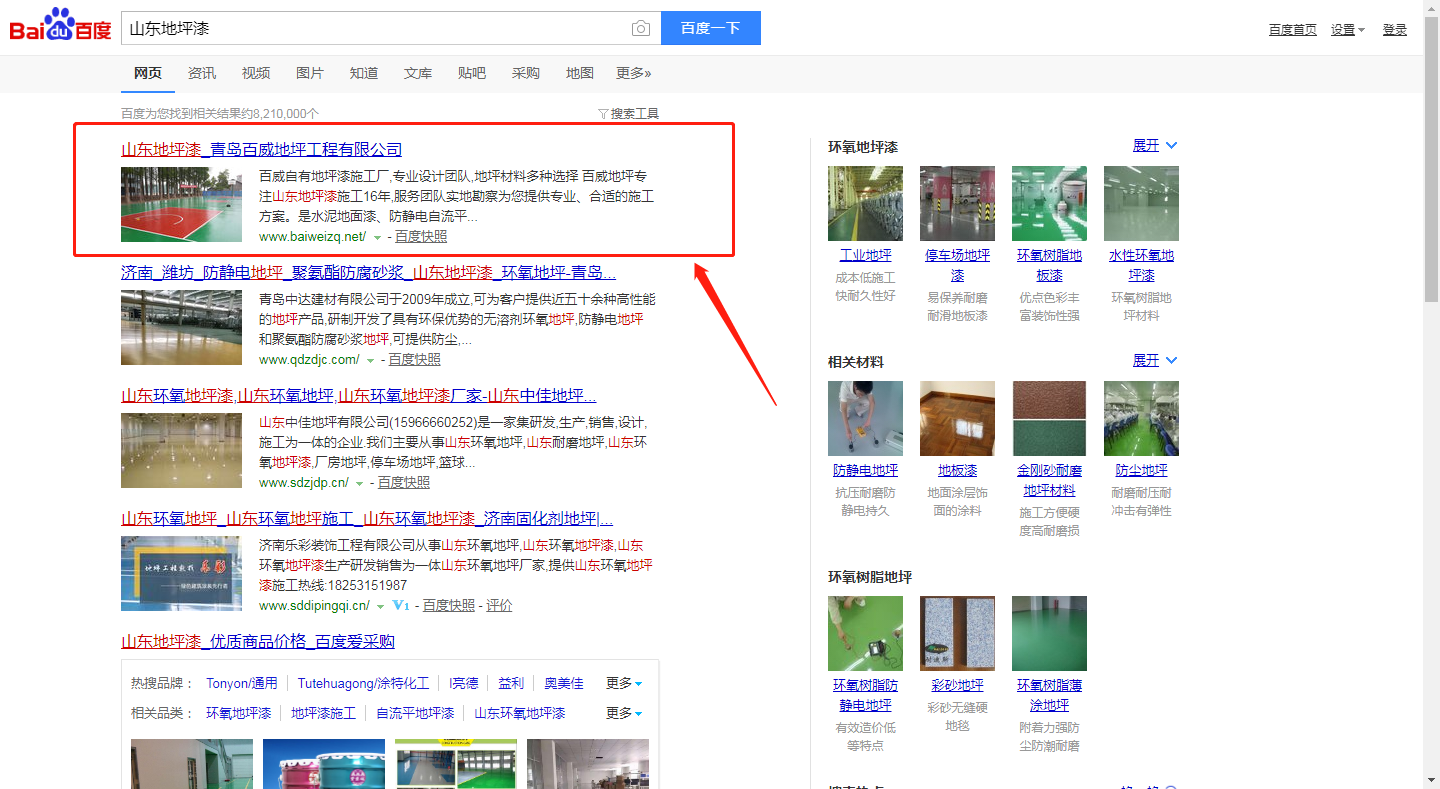Click thumbnail of sddipingqi result
1440x789 pixels.
[x=181, y=573]
